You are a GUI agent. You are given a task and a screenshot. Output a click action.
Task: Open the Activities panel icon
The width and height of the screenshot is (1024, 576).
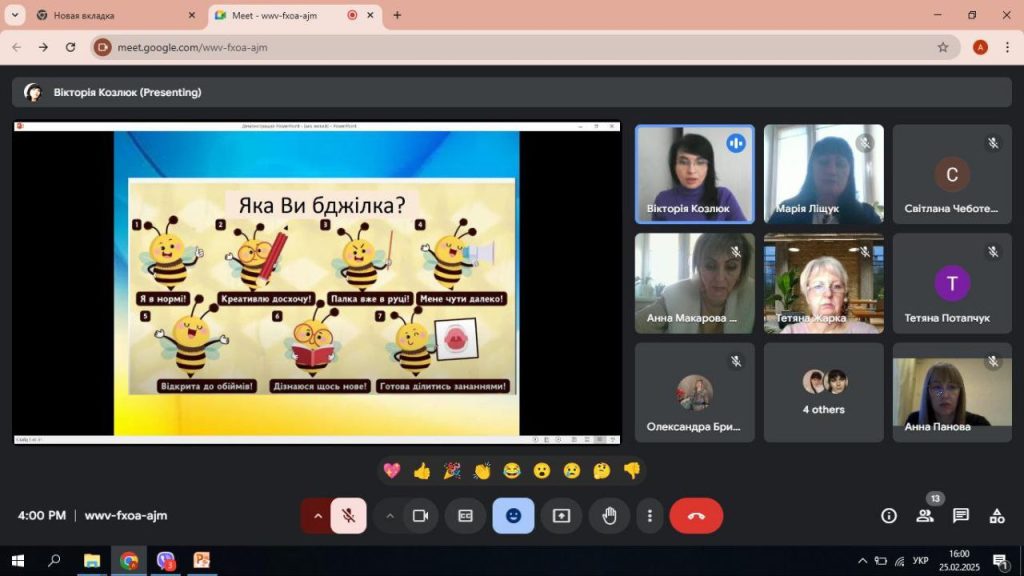[996, 516]
